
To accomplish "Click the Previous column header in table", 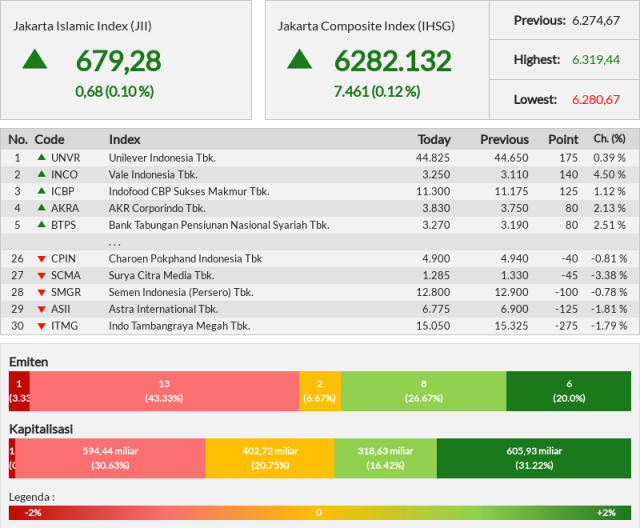I will (x=504, y=140).
